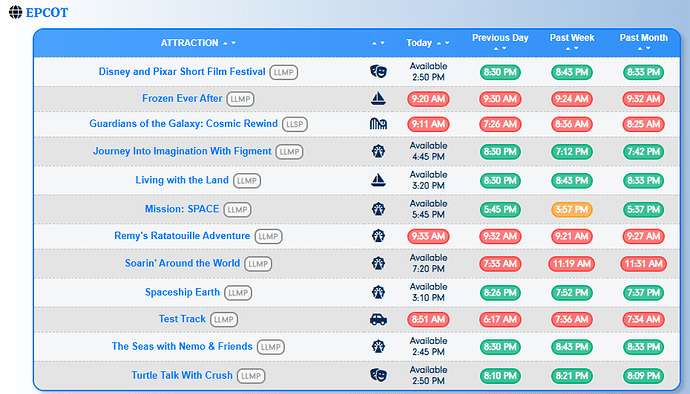Viewport: 690px width, 394px height.
Task: Click LLMP badge beside Mission: SPACE
Action: click(238, 210)
